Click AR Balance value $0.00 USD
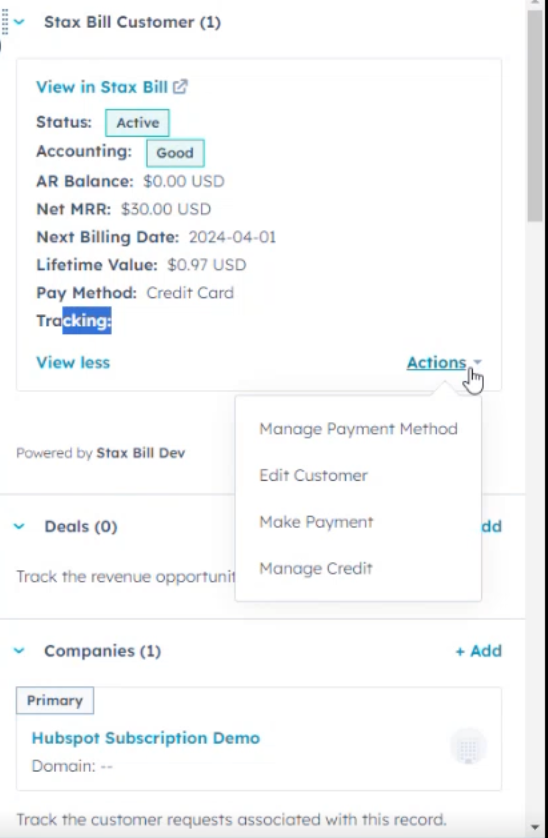This screenshot has width=548, height=838. (x=183, y=181)
